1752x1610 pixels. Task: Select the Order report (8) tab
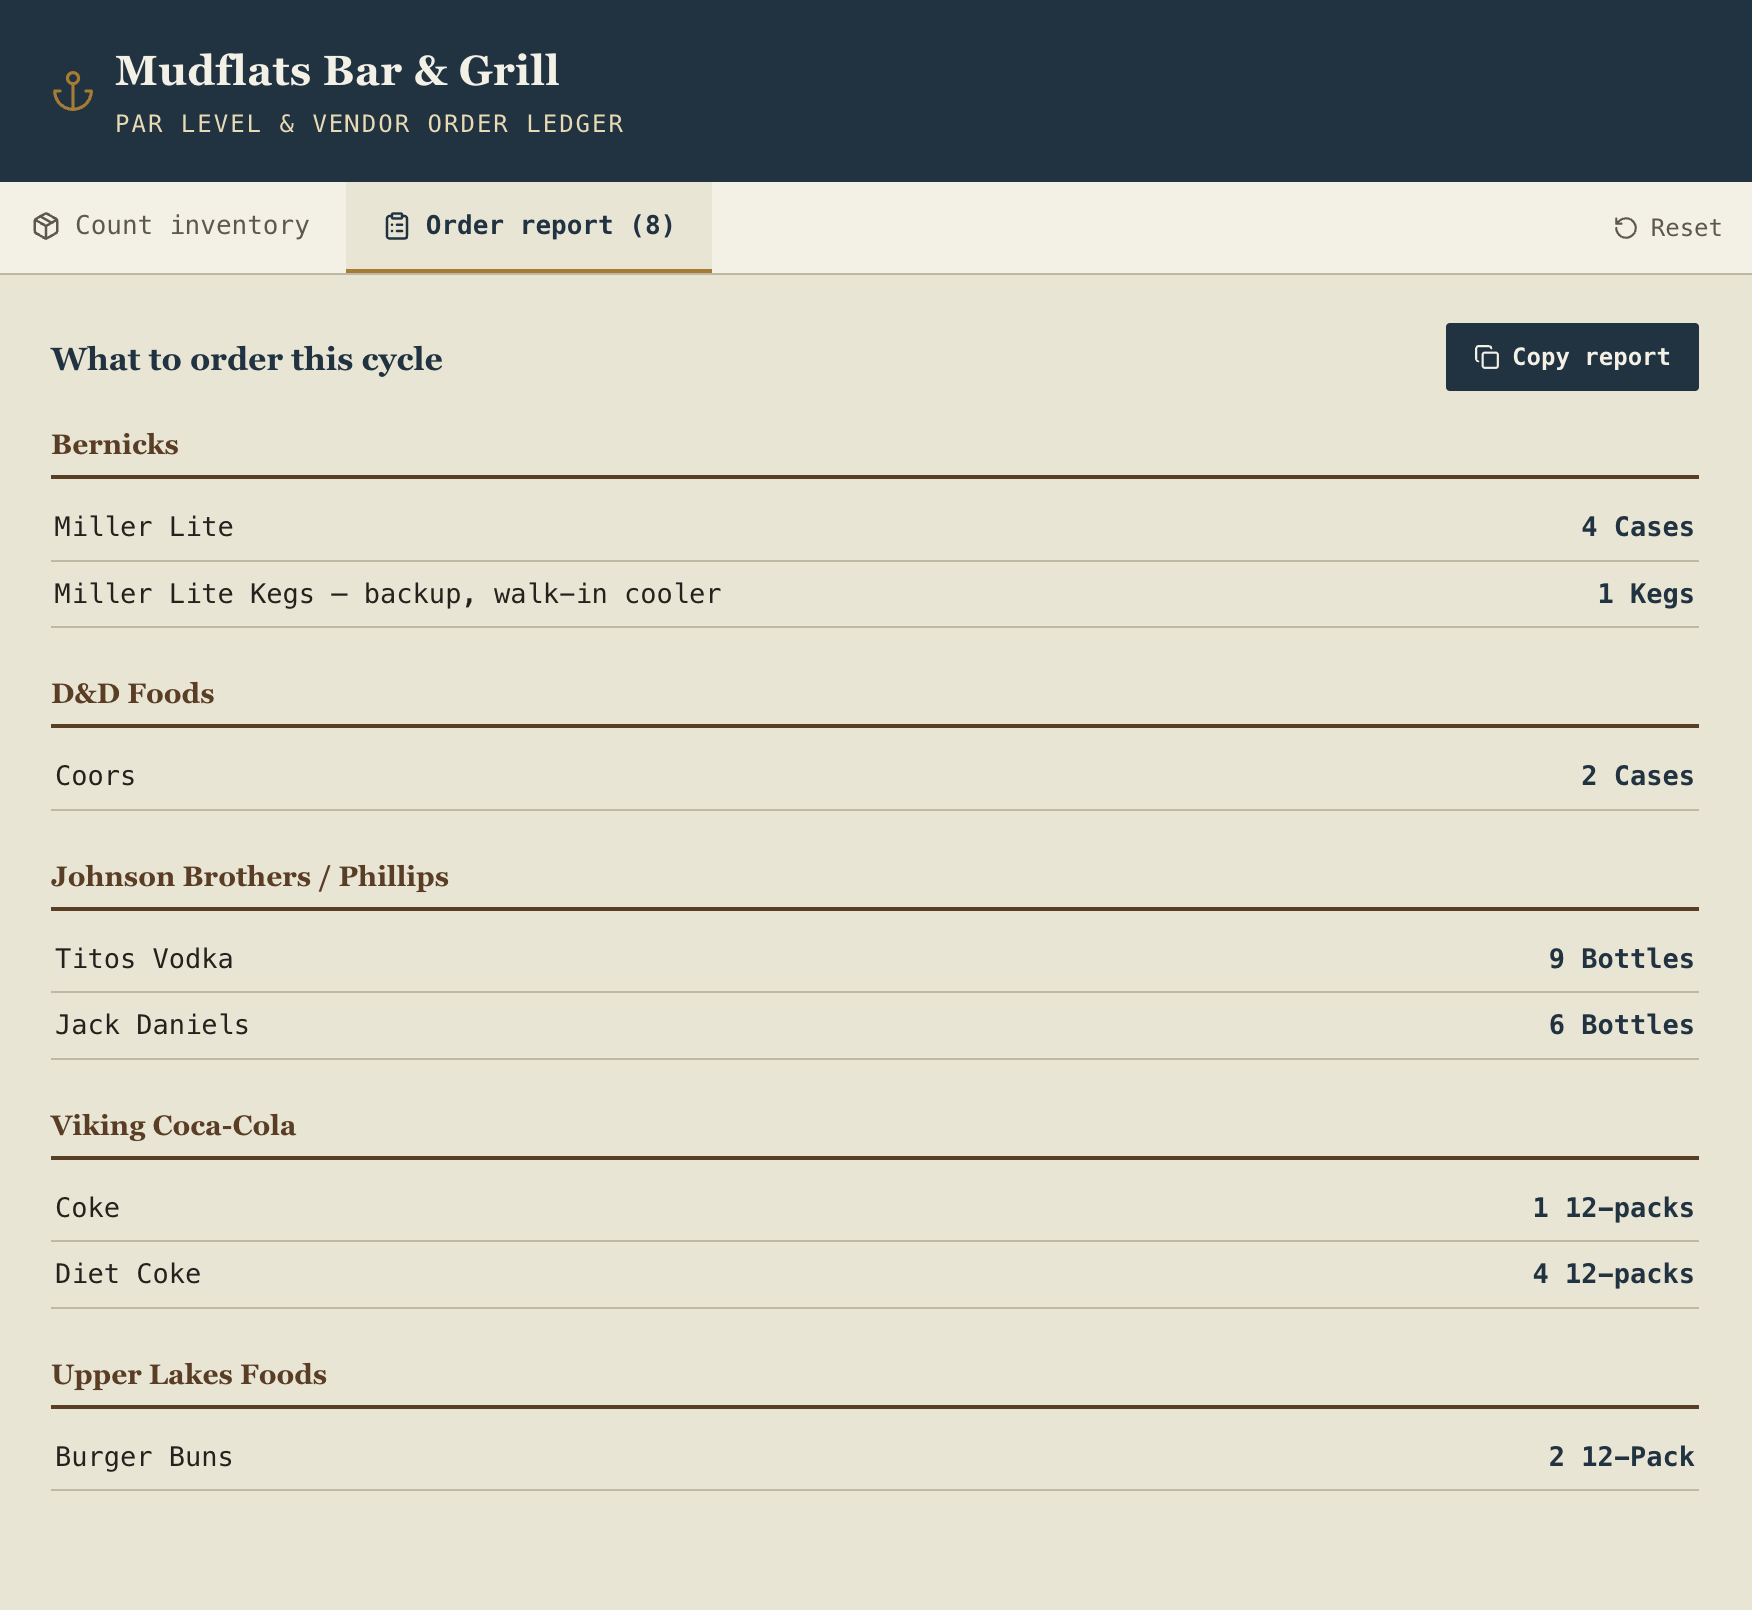(529, 227)
